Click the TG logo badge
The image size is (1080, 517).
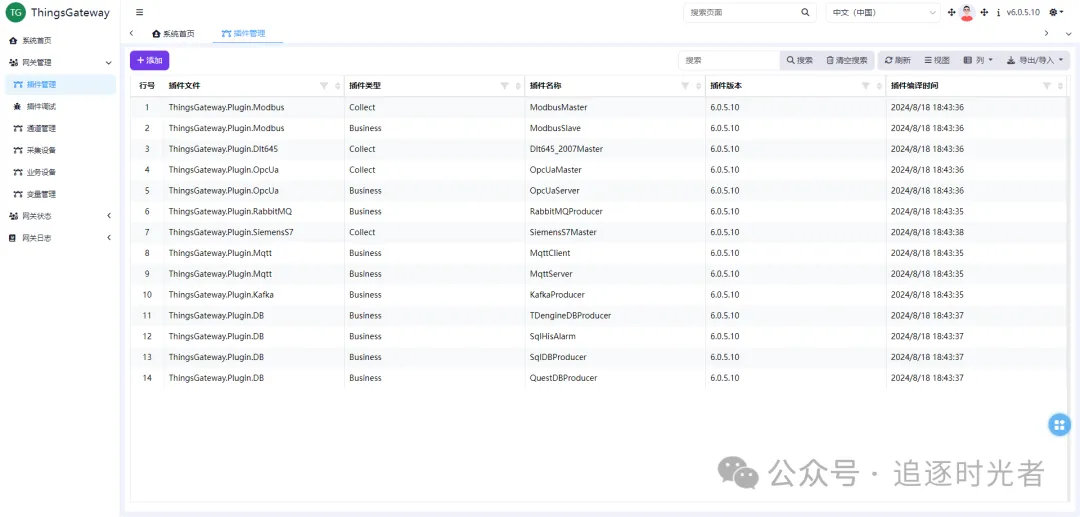16,12
